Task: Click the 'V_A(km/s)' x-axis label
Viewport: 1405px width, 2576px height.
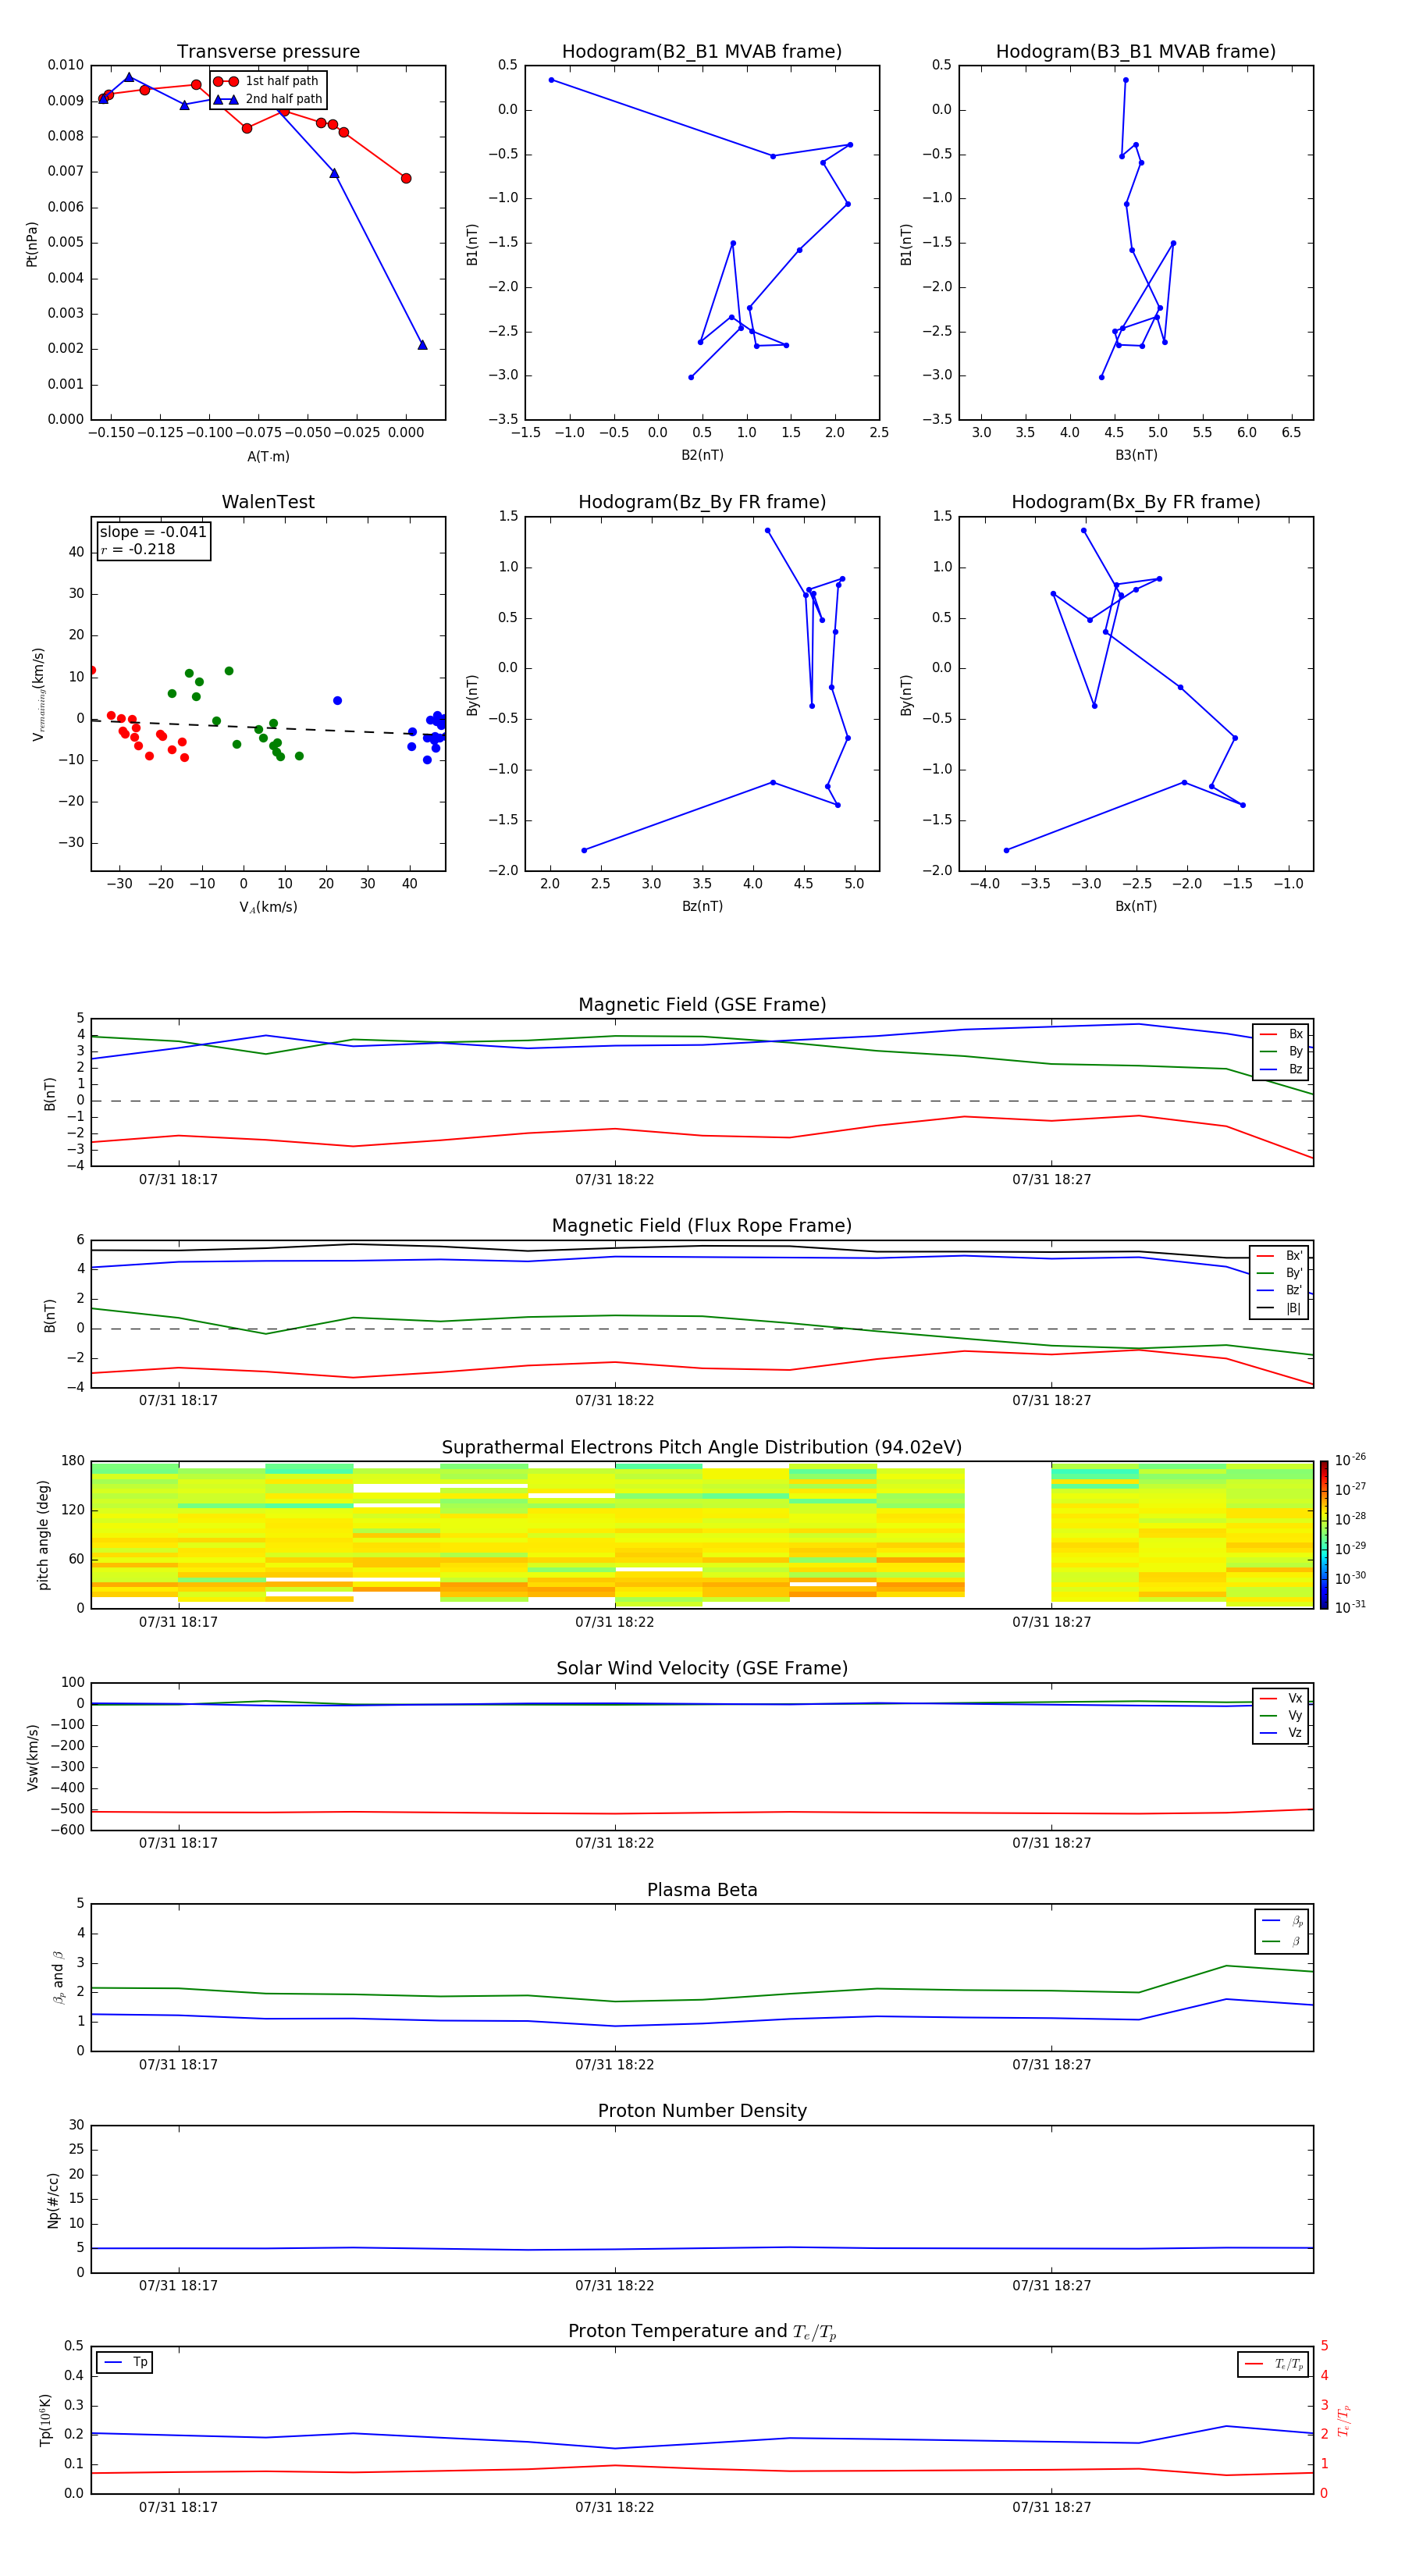Action: point(268,907)
